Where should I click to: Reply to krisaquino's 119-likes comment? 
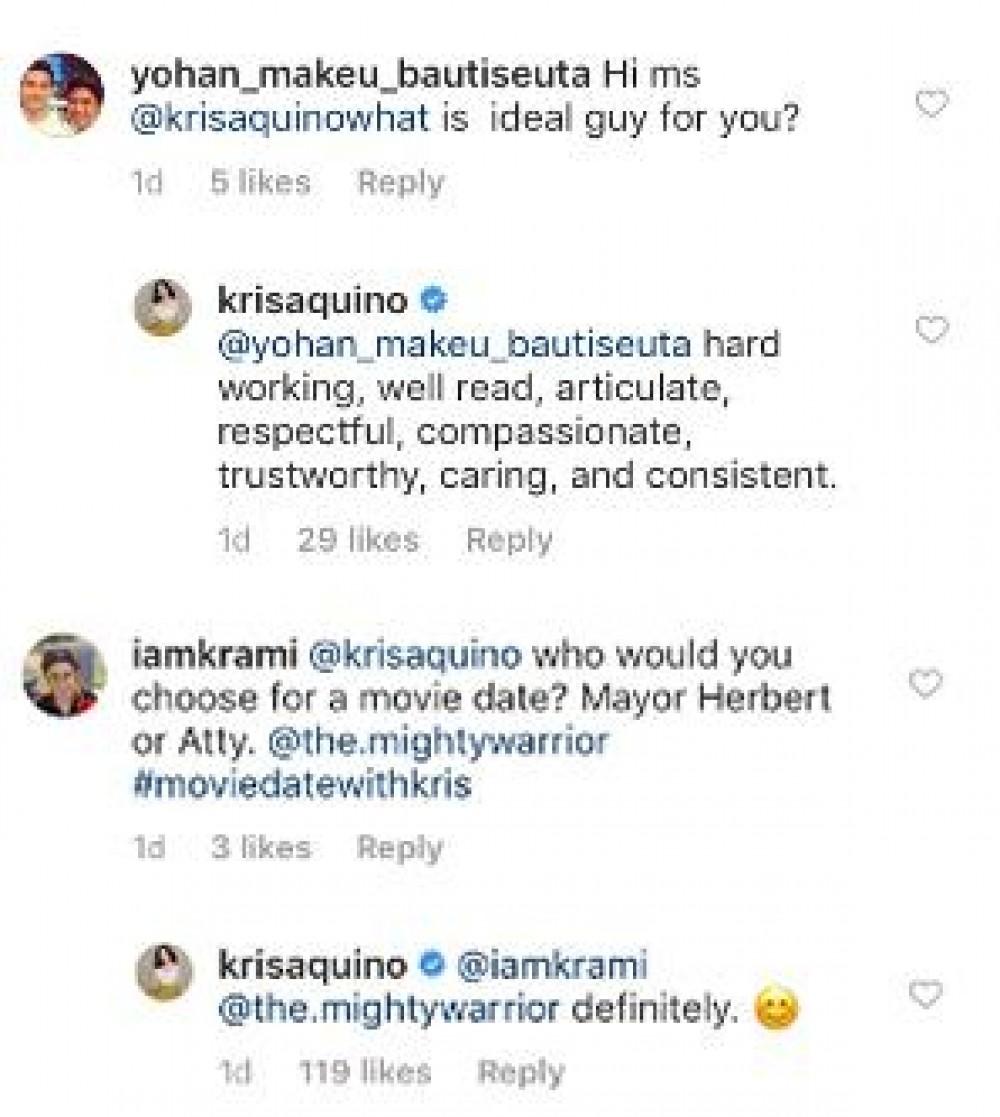click(521, 1073)
